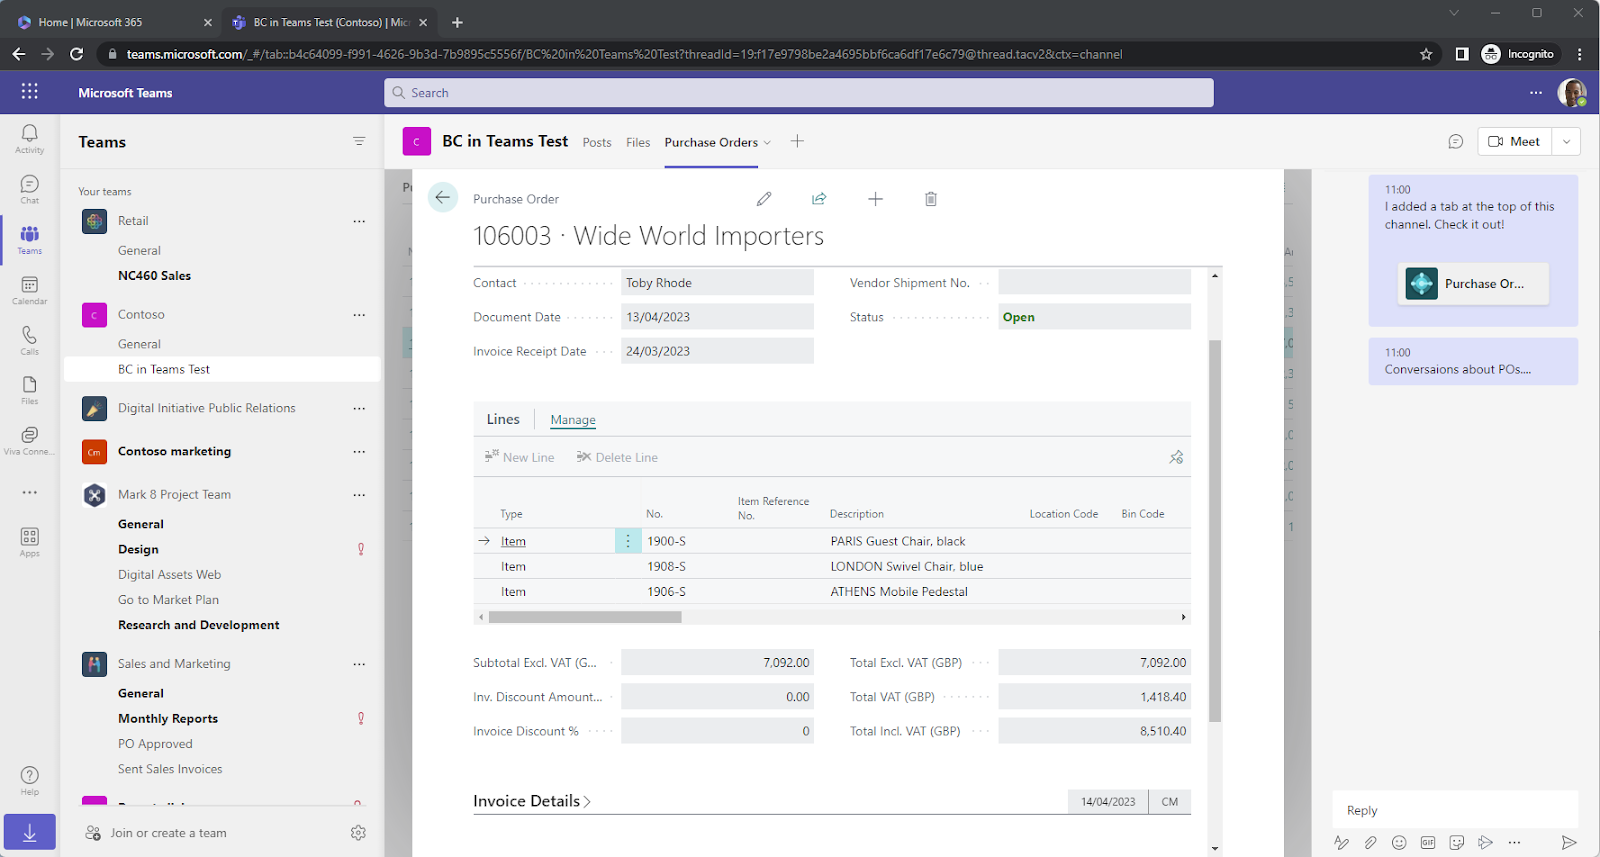
Task: Open the Viva Connections app
Action: pos(29,440)
